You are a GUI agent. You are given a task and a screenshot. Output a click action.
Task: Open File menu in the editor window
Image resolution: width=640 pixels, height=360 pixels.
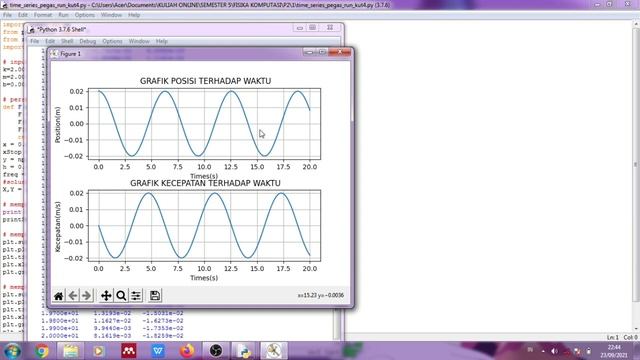point(7,15)
